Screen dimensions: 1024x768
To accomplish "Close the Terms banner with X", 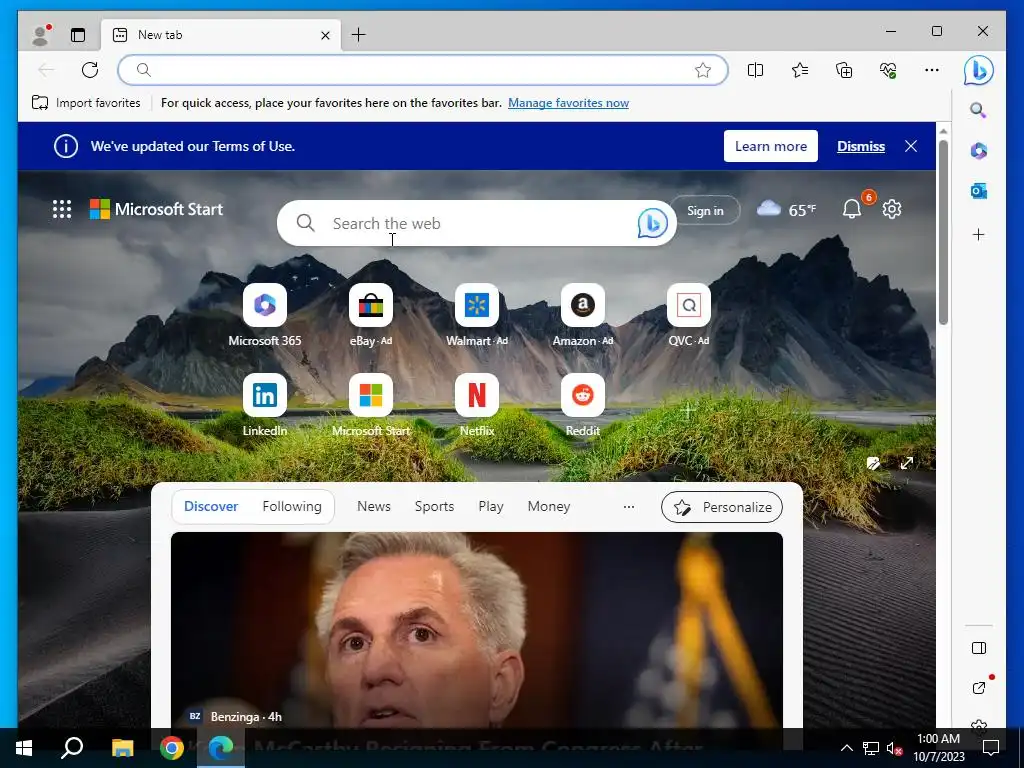I will point(911,146).
